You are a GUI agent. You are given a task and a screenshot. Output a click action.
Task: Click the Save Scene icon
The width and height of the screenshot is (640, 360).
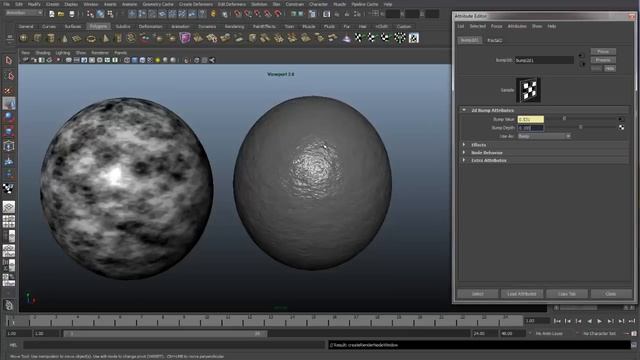click(x=72, y=14)
